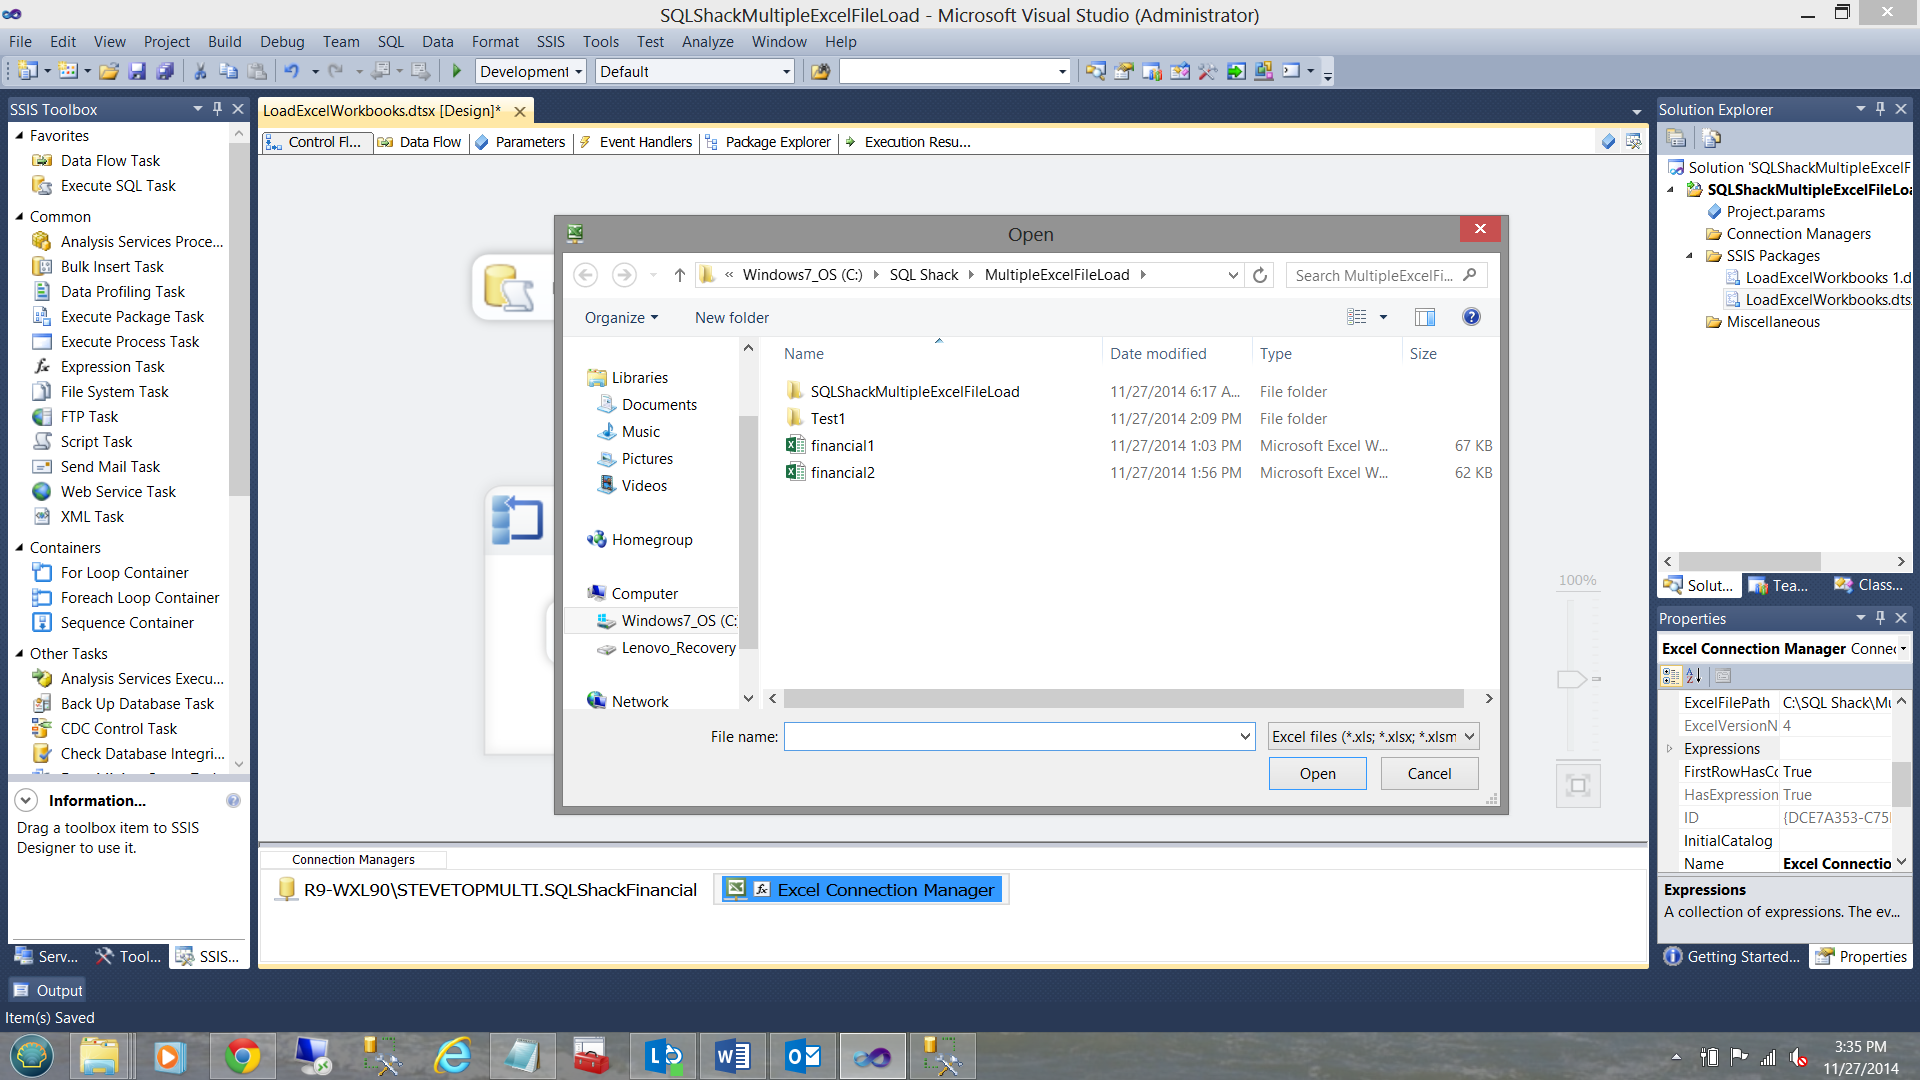Select the financial1 Excel file
1920x1080 pixels.
[842, 446]
